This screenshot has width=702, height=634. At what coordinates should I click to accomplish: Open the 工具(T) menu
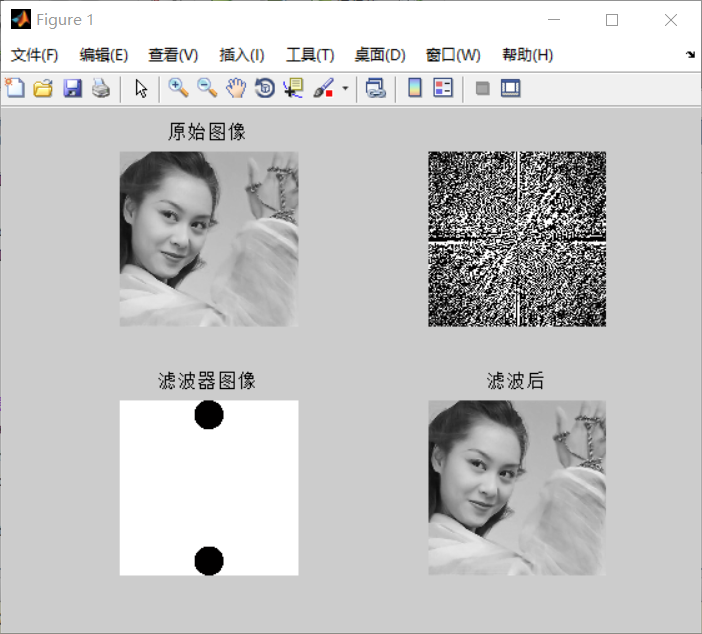[310, 55]
